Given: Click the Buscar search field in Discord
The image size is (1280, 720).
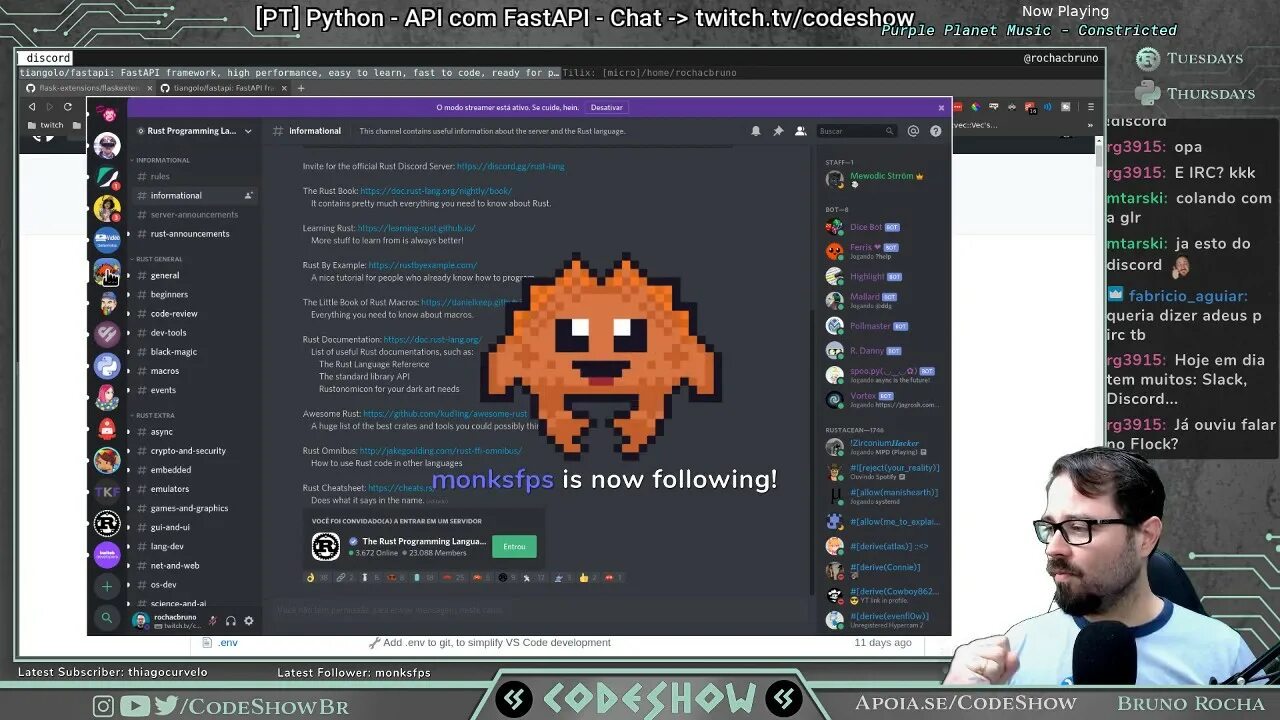Looking at the screenshot, I should click(856, 131).
